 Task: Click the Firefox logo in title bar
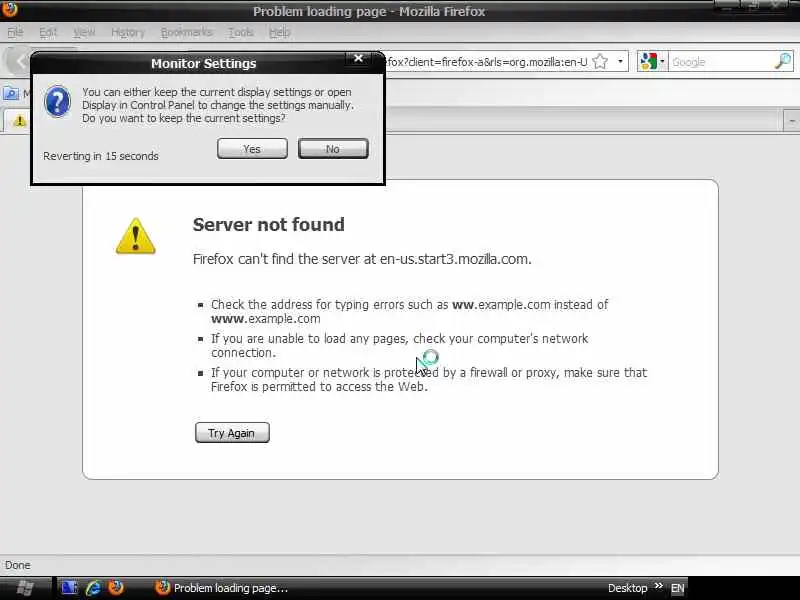9,9
